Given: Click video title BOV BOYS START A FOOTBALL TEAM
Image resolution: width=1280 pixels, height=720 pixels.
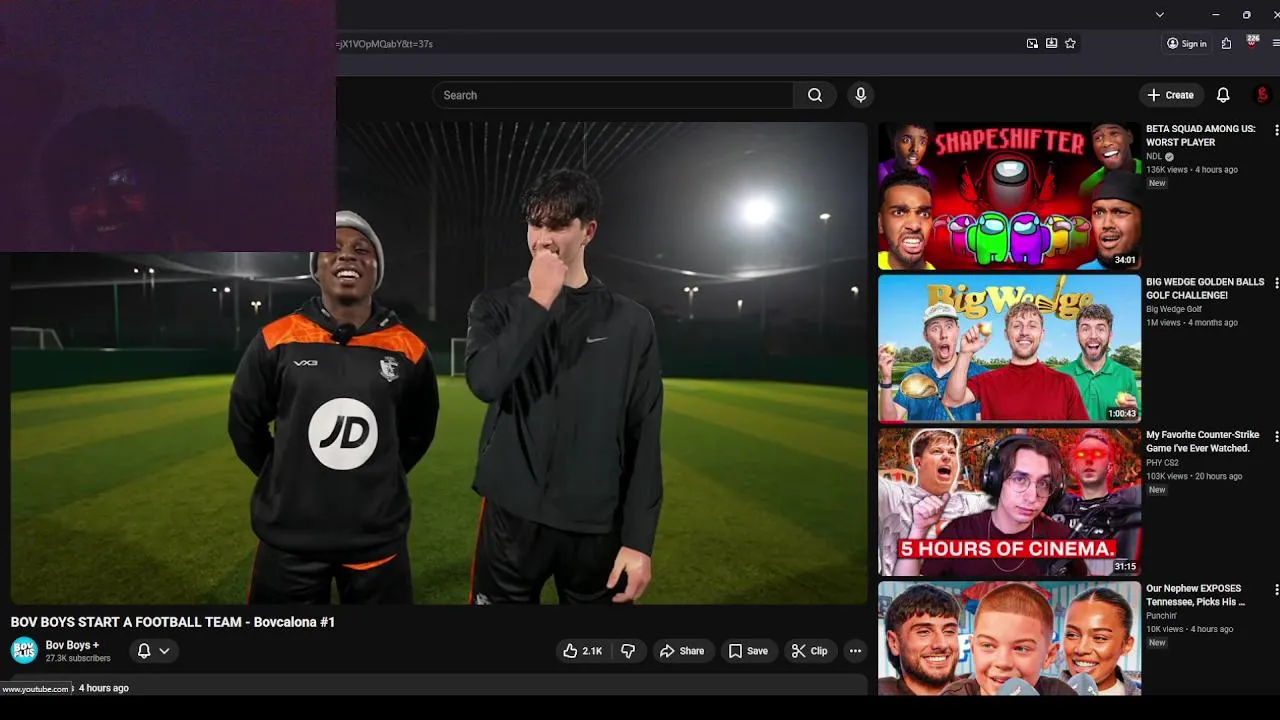Looking at the screenshot, I should click(x=173, y=622).
